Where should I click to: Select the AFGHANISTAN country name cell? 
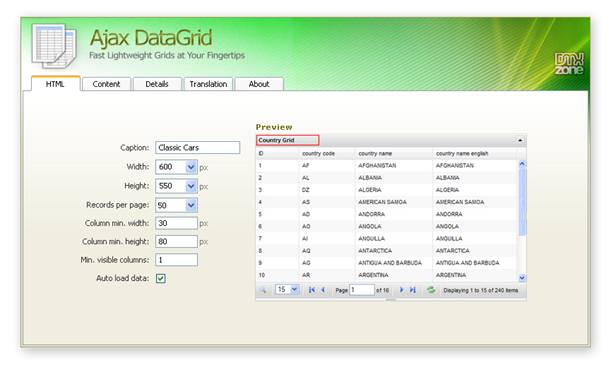(x=377, y=166)
